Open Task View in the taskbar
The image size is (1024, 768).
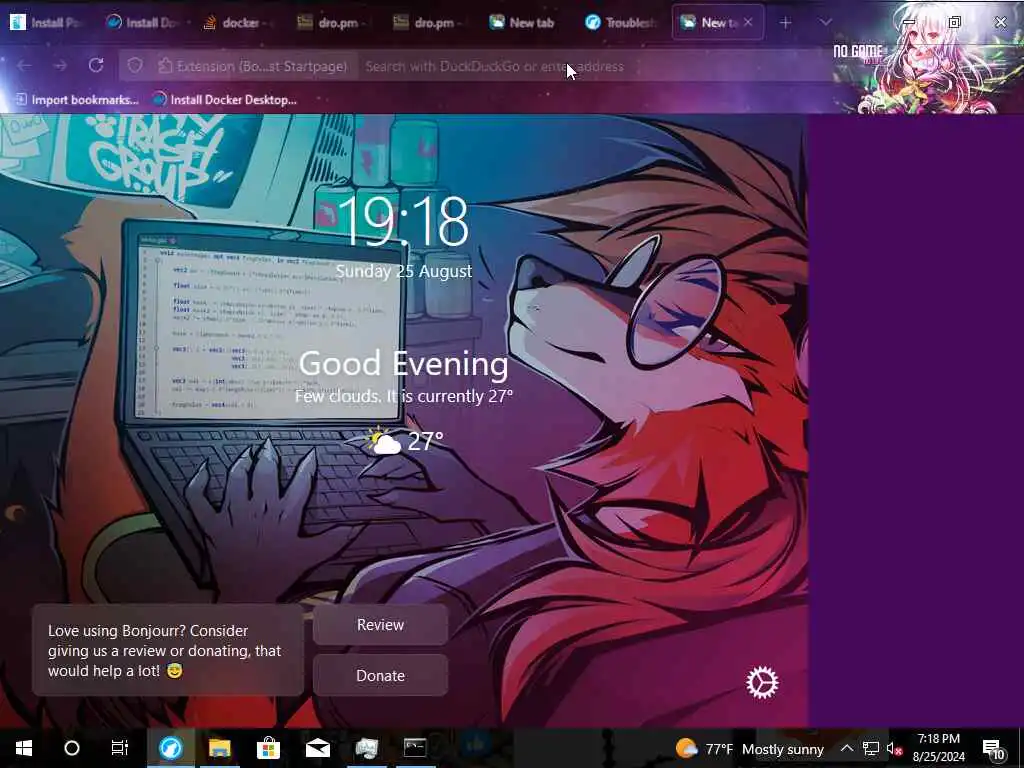pos(120,748)
